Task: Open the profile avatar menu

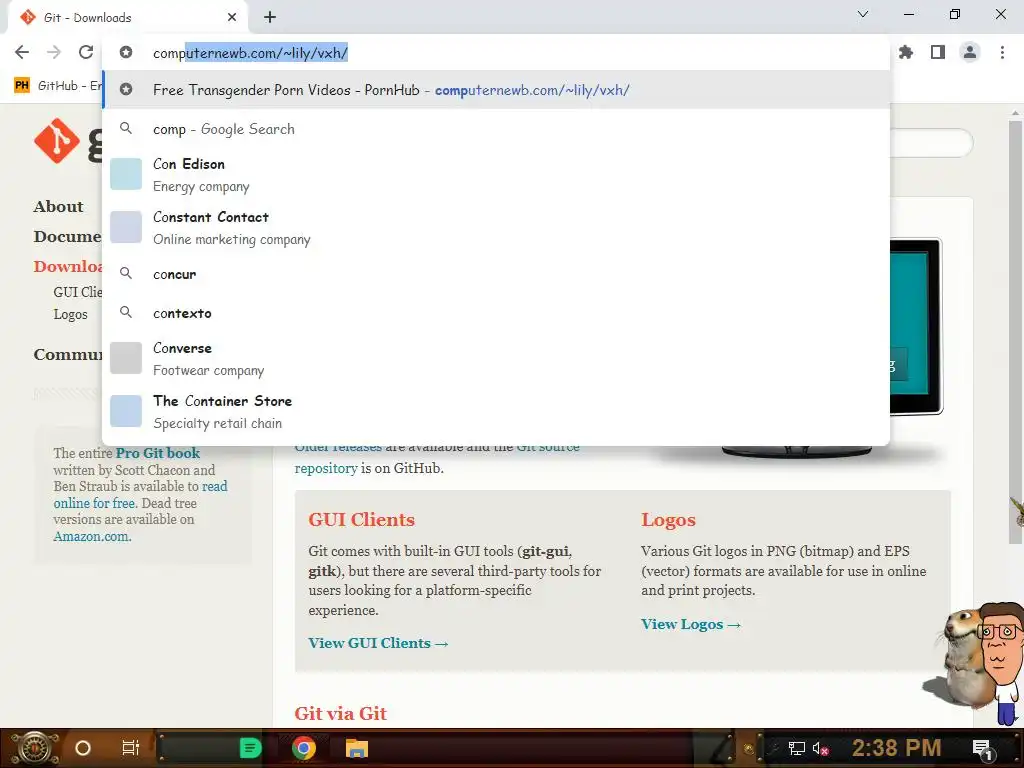Action: (970, 52)
